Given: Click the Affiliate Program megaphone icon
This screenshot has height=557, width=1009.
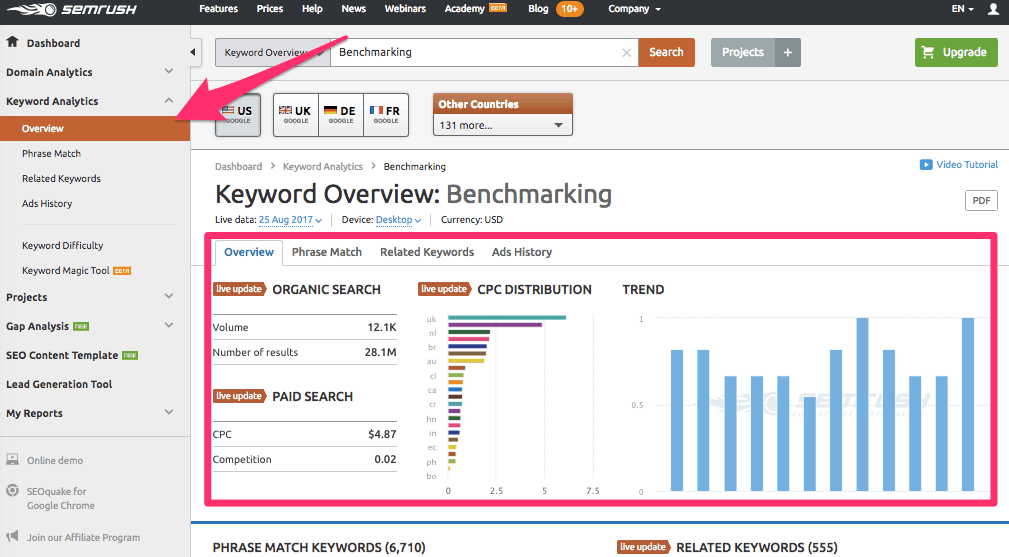Looking at the screenshot, I should (12, 536).
